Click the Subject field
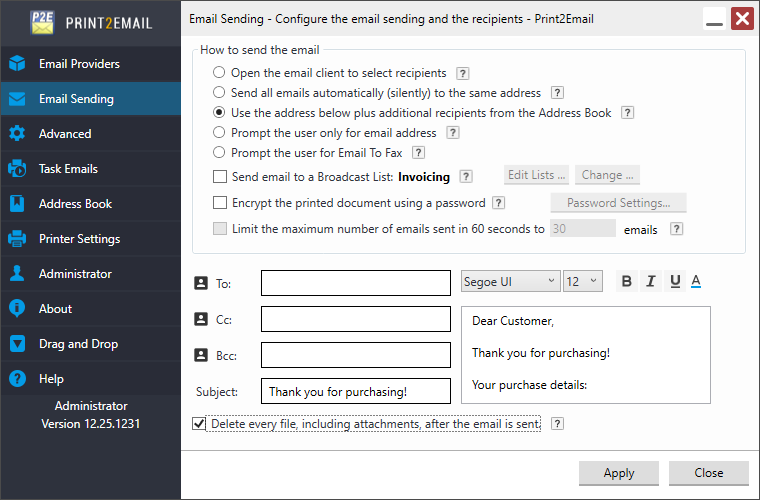The image size is (760, 500). pyautogui.click(x=356, y=391)
